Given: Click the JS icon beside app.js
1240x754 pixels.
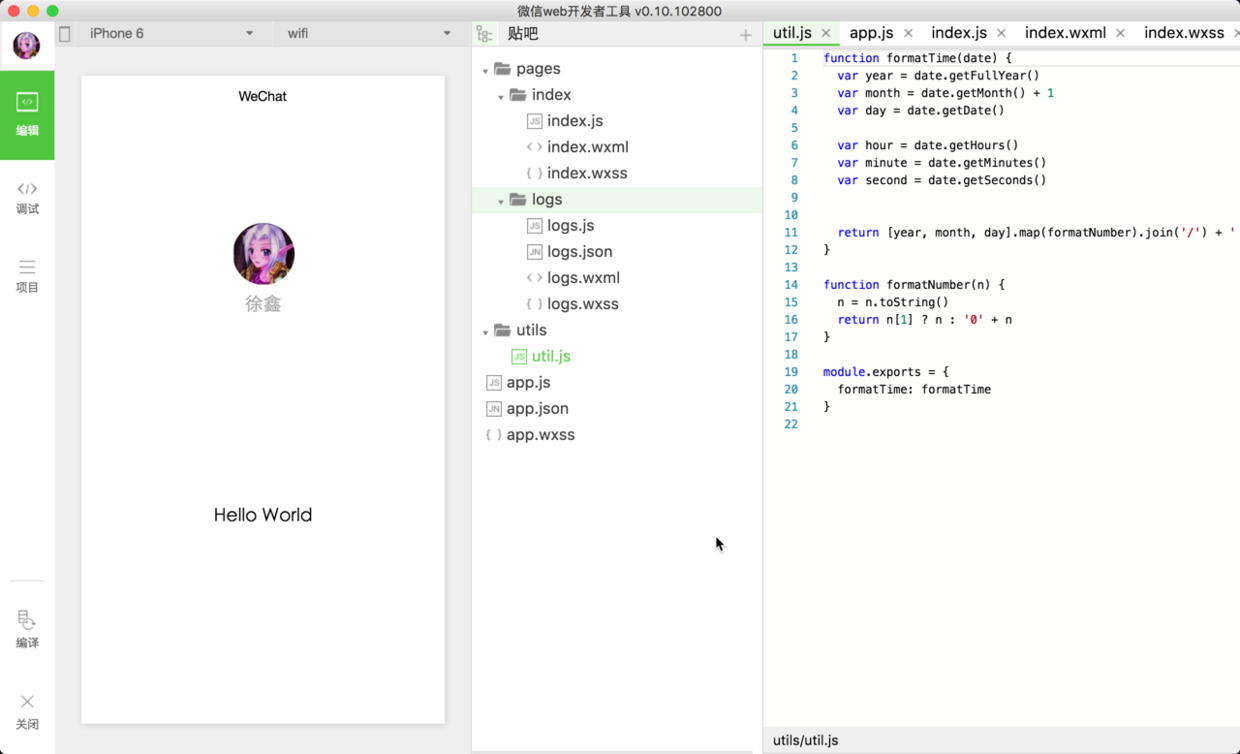Looking at the screenshot, I should (x=493, y=383).
